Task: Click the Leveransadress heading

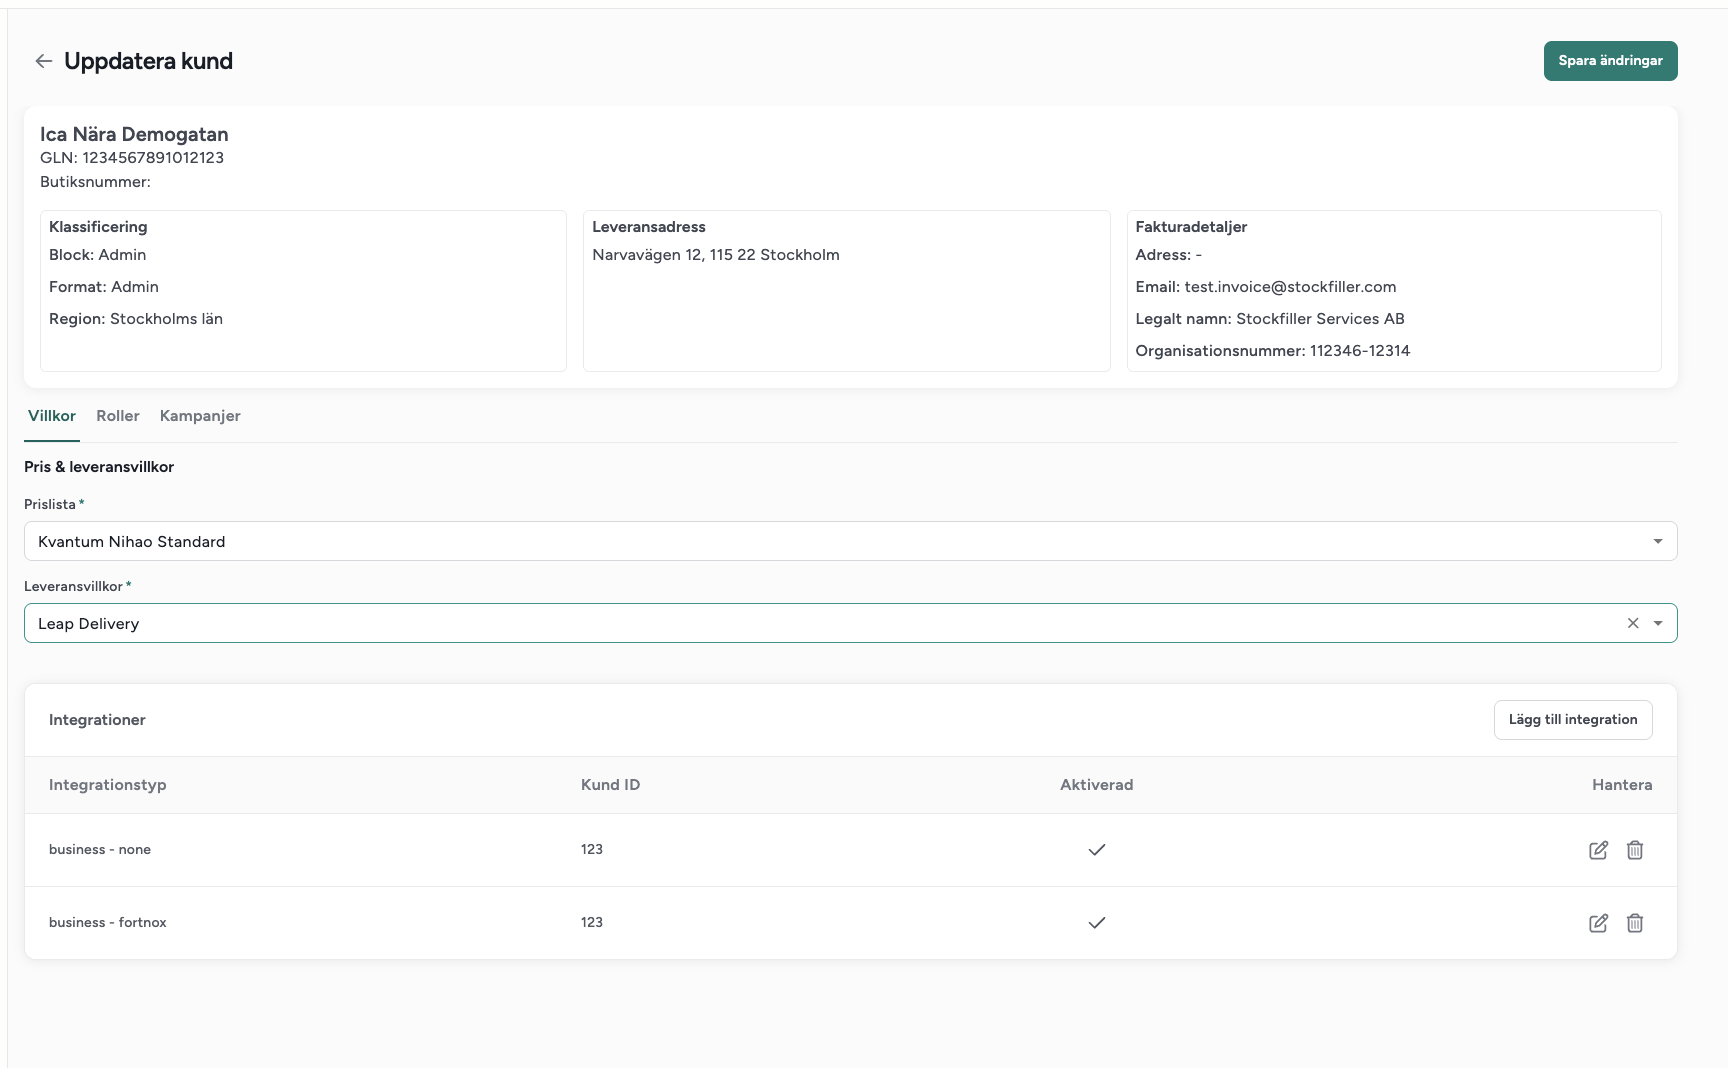Action: pyautogui.click(x=649, y=227)
